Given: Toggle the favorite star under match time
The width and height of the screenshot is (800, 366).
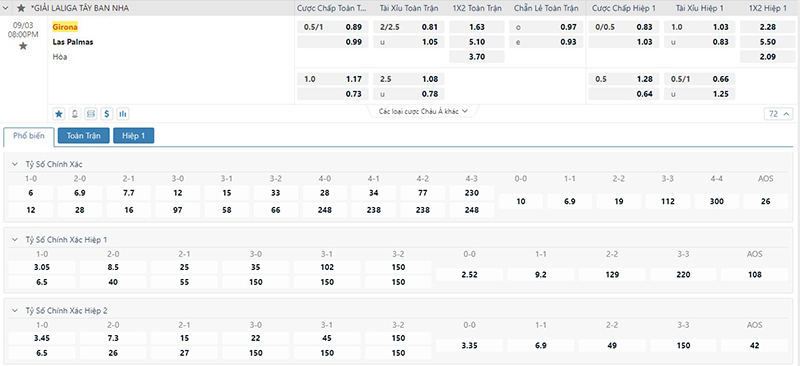Looking at the screenshot, I should 23,46.
